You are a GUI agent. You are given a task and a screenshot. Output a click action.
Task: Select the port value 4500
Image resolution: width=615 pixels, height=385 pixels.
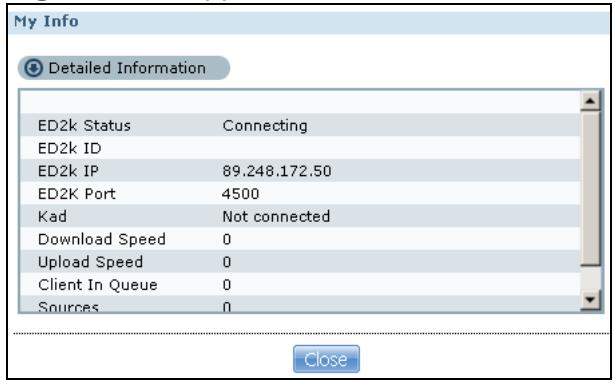tap(240, 194)
